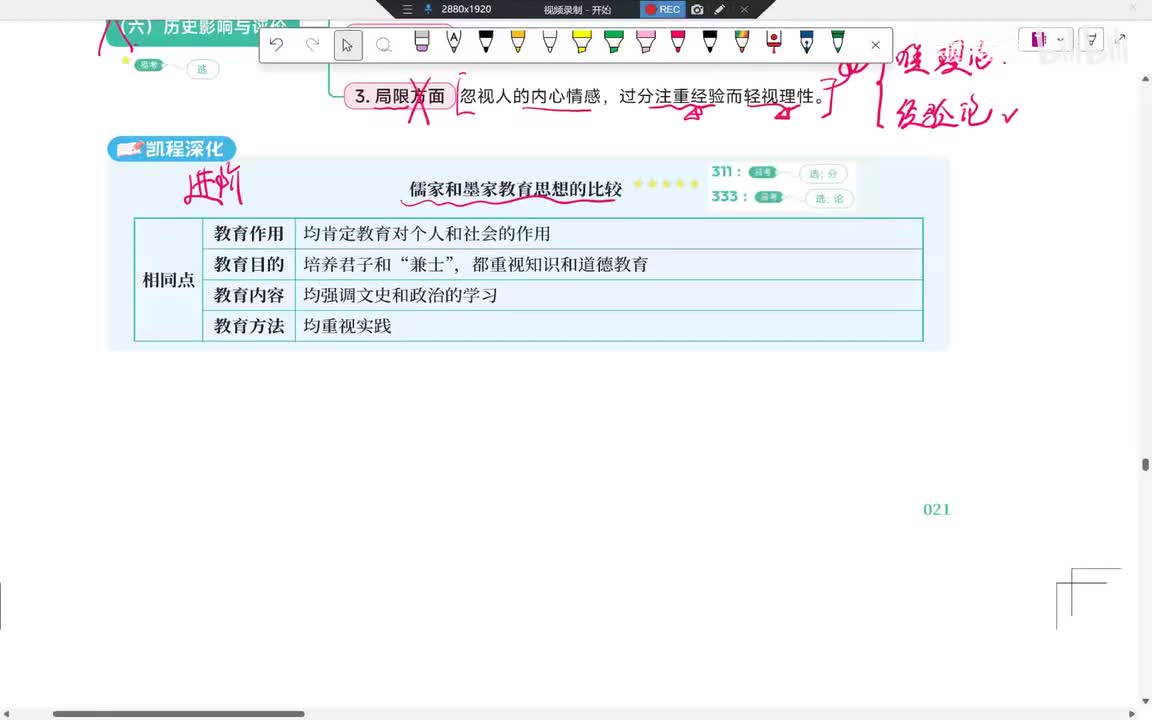Click the 333 exam tag label
1152x720 pixels.
tap(729, 196)
